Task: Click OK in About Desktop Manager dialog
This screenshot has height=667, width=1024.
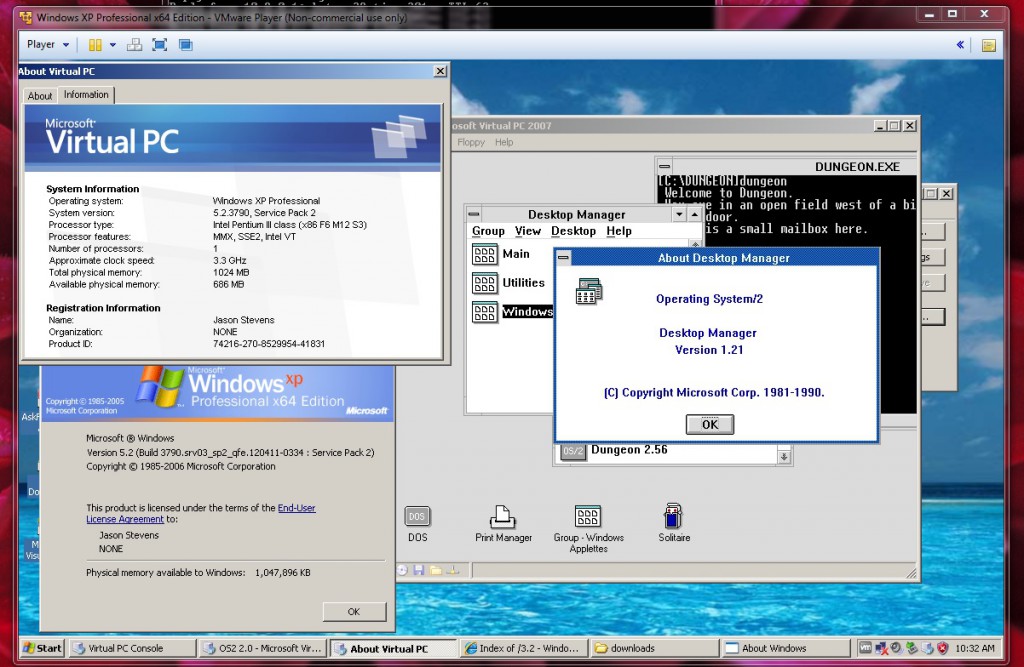Action: pyautogui.click(x=709, y=424)
